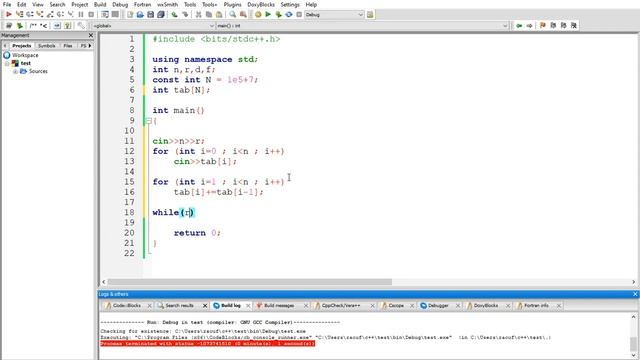This screenshot has height=360, width=640.
Task: Click the New file toolbar icon
Action: [x=130, y=14]
